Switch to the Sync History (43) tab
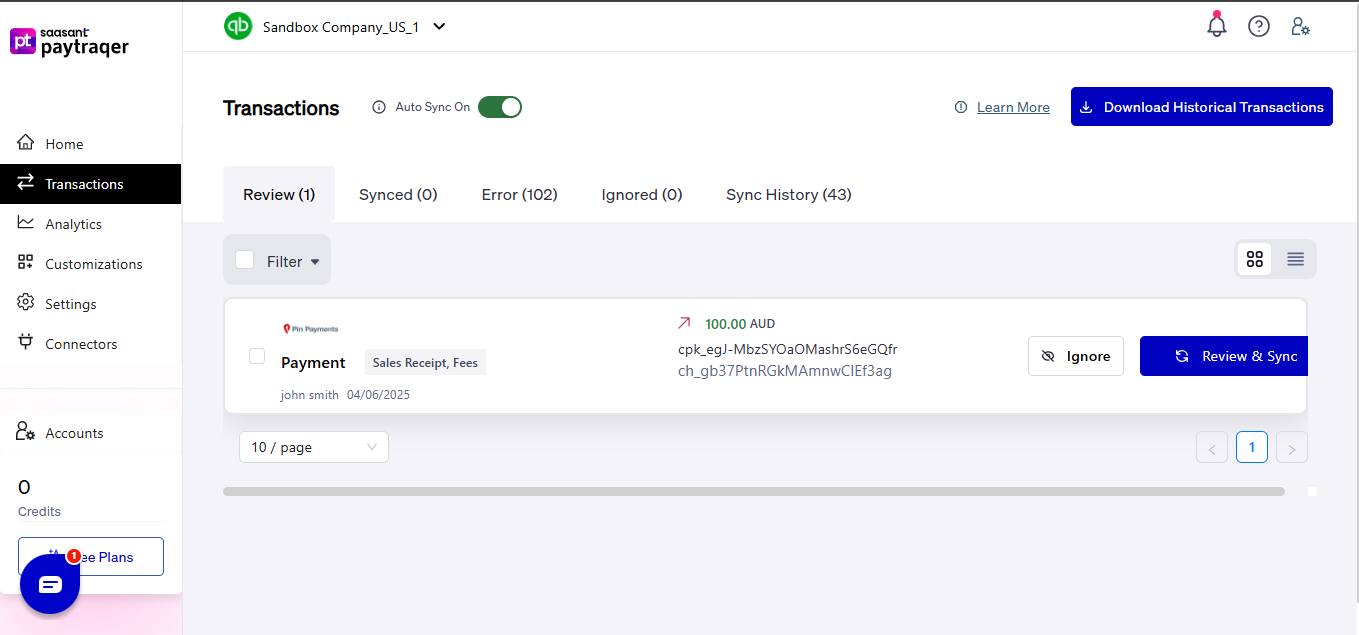The width and height of the screenshot is (1359, 635). pyautogui.click(x=789, y=194)
